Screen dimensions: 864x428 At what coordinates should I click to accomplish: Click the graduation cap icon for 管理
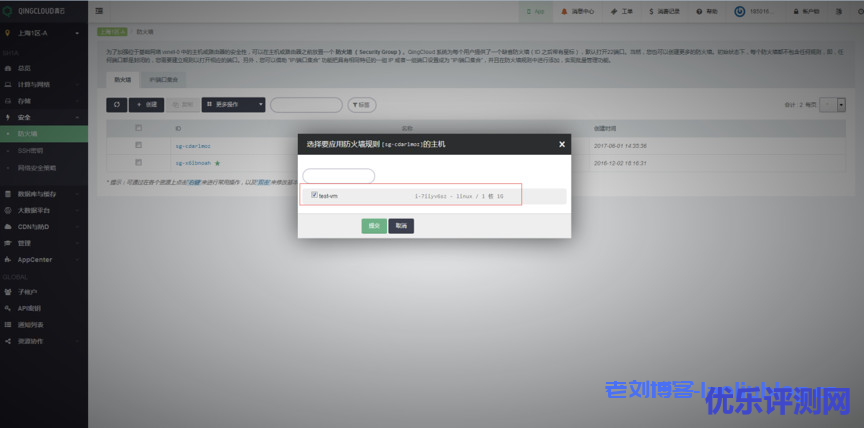click(x=7, y=243)
